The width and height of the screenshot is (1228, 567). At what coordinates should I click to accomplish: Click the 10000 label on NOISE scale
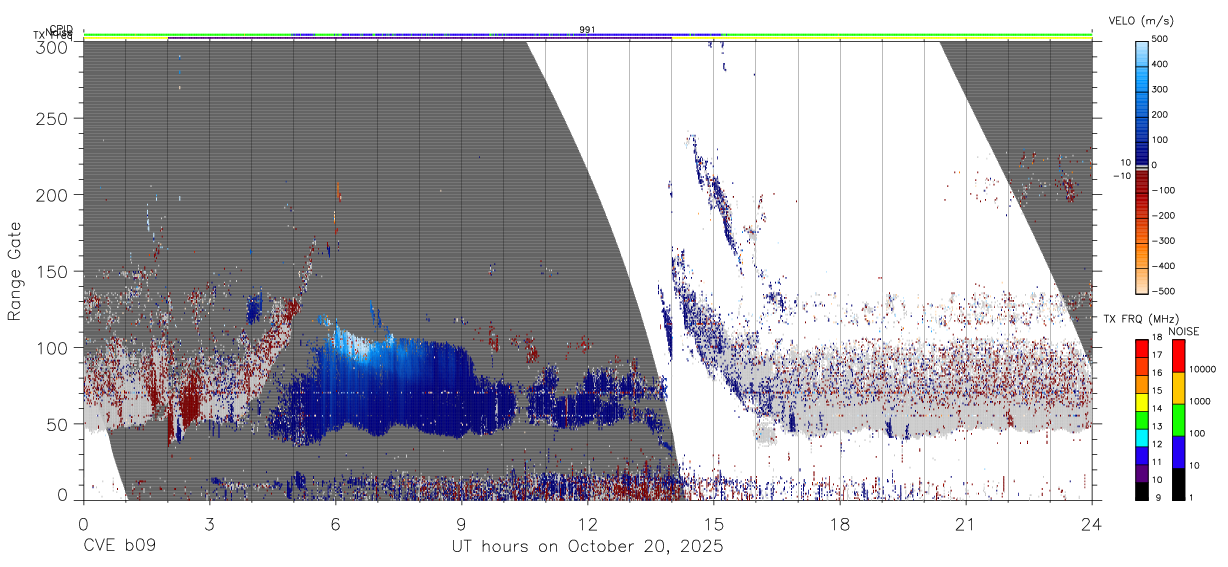click(1203, 369)
